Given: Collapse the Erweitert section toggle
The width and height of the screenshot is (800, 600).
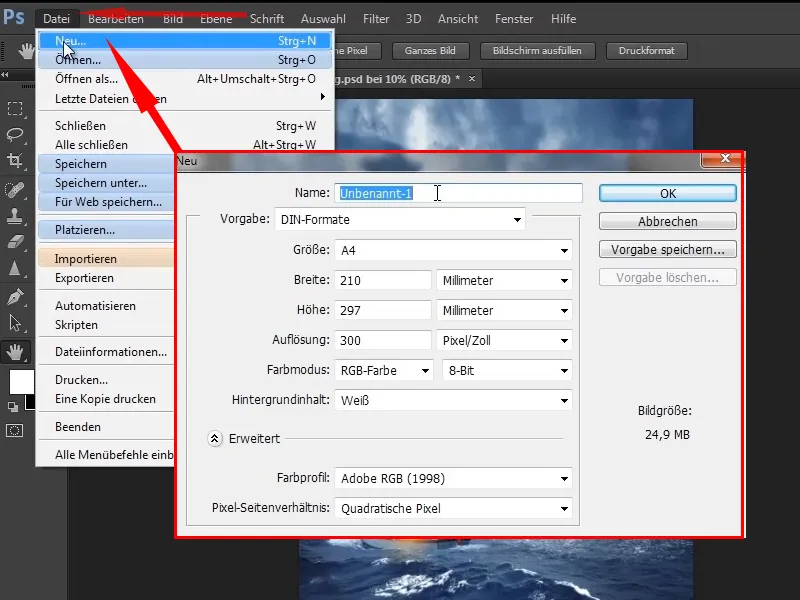Looking at the screenshot, I should tap(215, 438).
